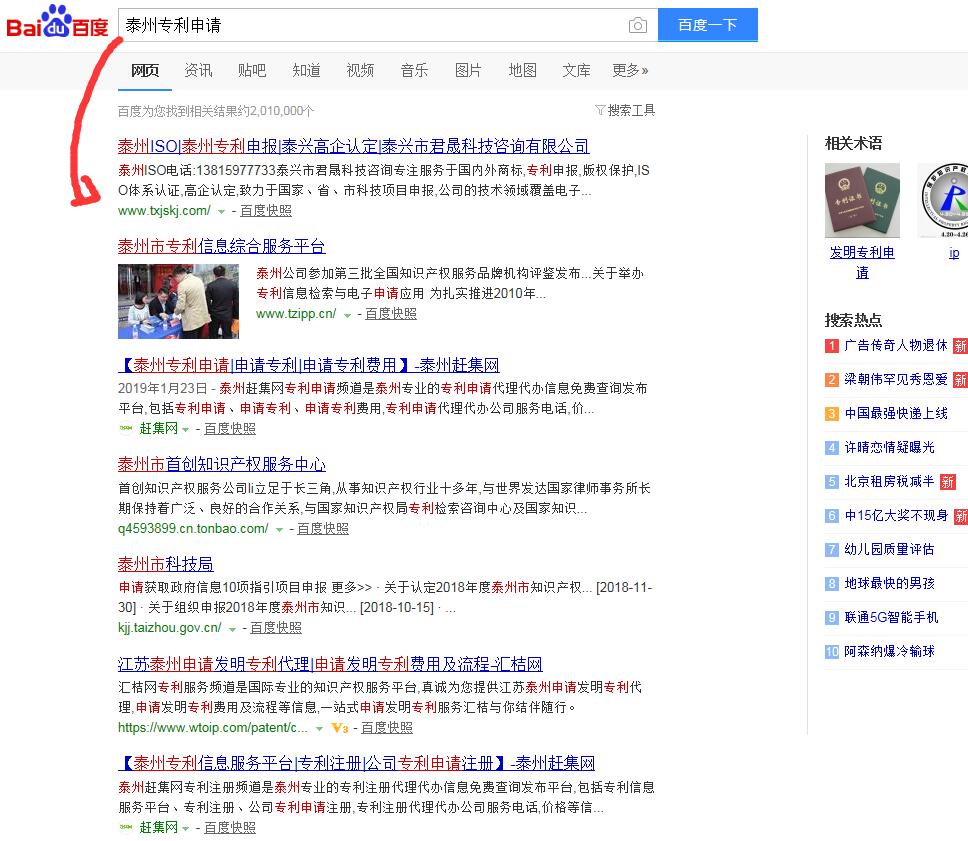Image resolution: width=968 pixels, height=841 pixels.
Task: Open hot search 阿森纳爆冷输球
Action: 889,651
